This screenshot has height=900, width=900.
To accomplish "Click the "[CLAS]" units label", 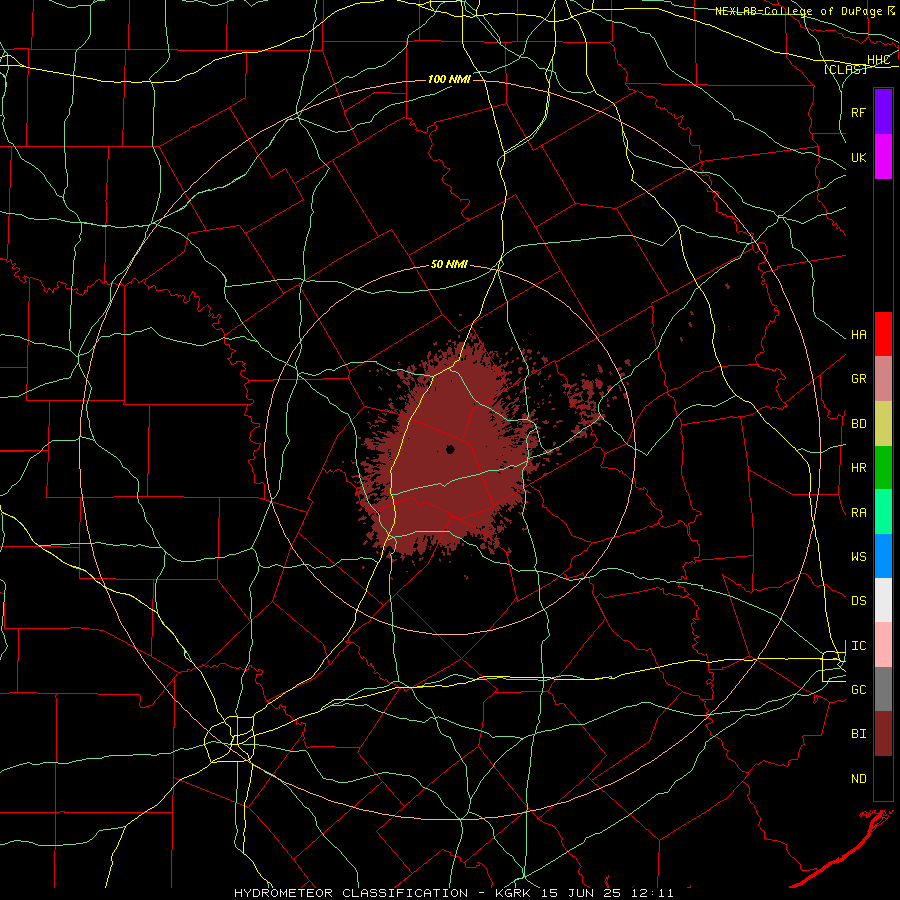I will pyautogui.click(x=845, y=69).
